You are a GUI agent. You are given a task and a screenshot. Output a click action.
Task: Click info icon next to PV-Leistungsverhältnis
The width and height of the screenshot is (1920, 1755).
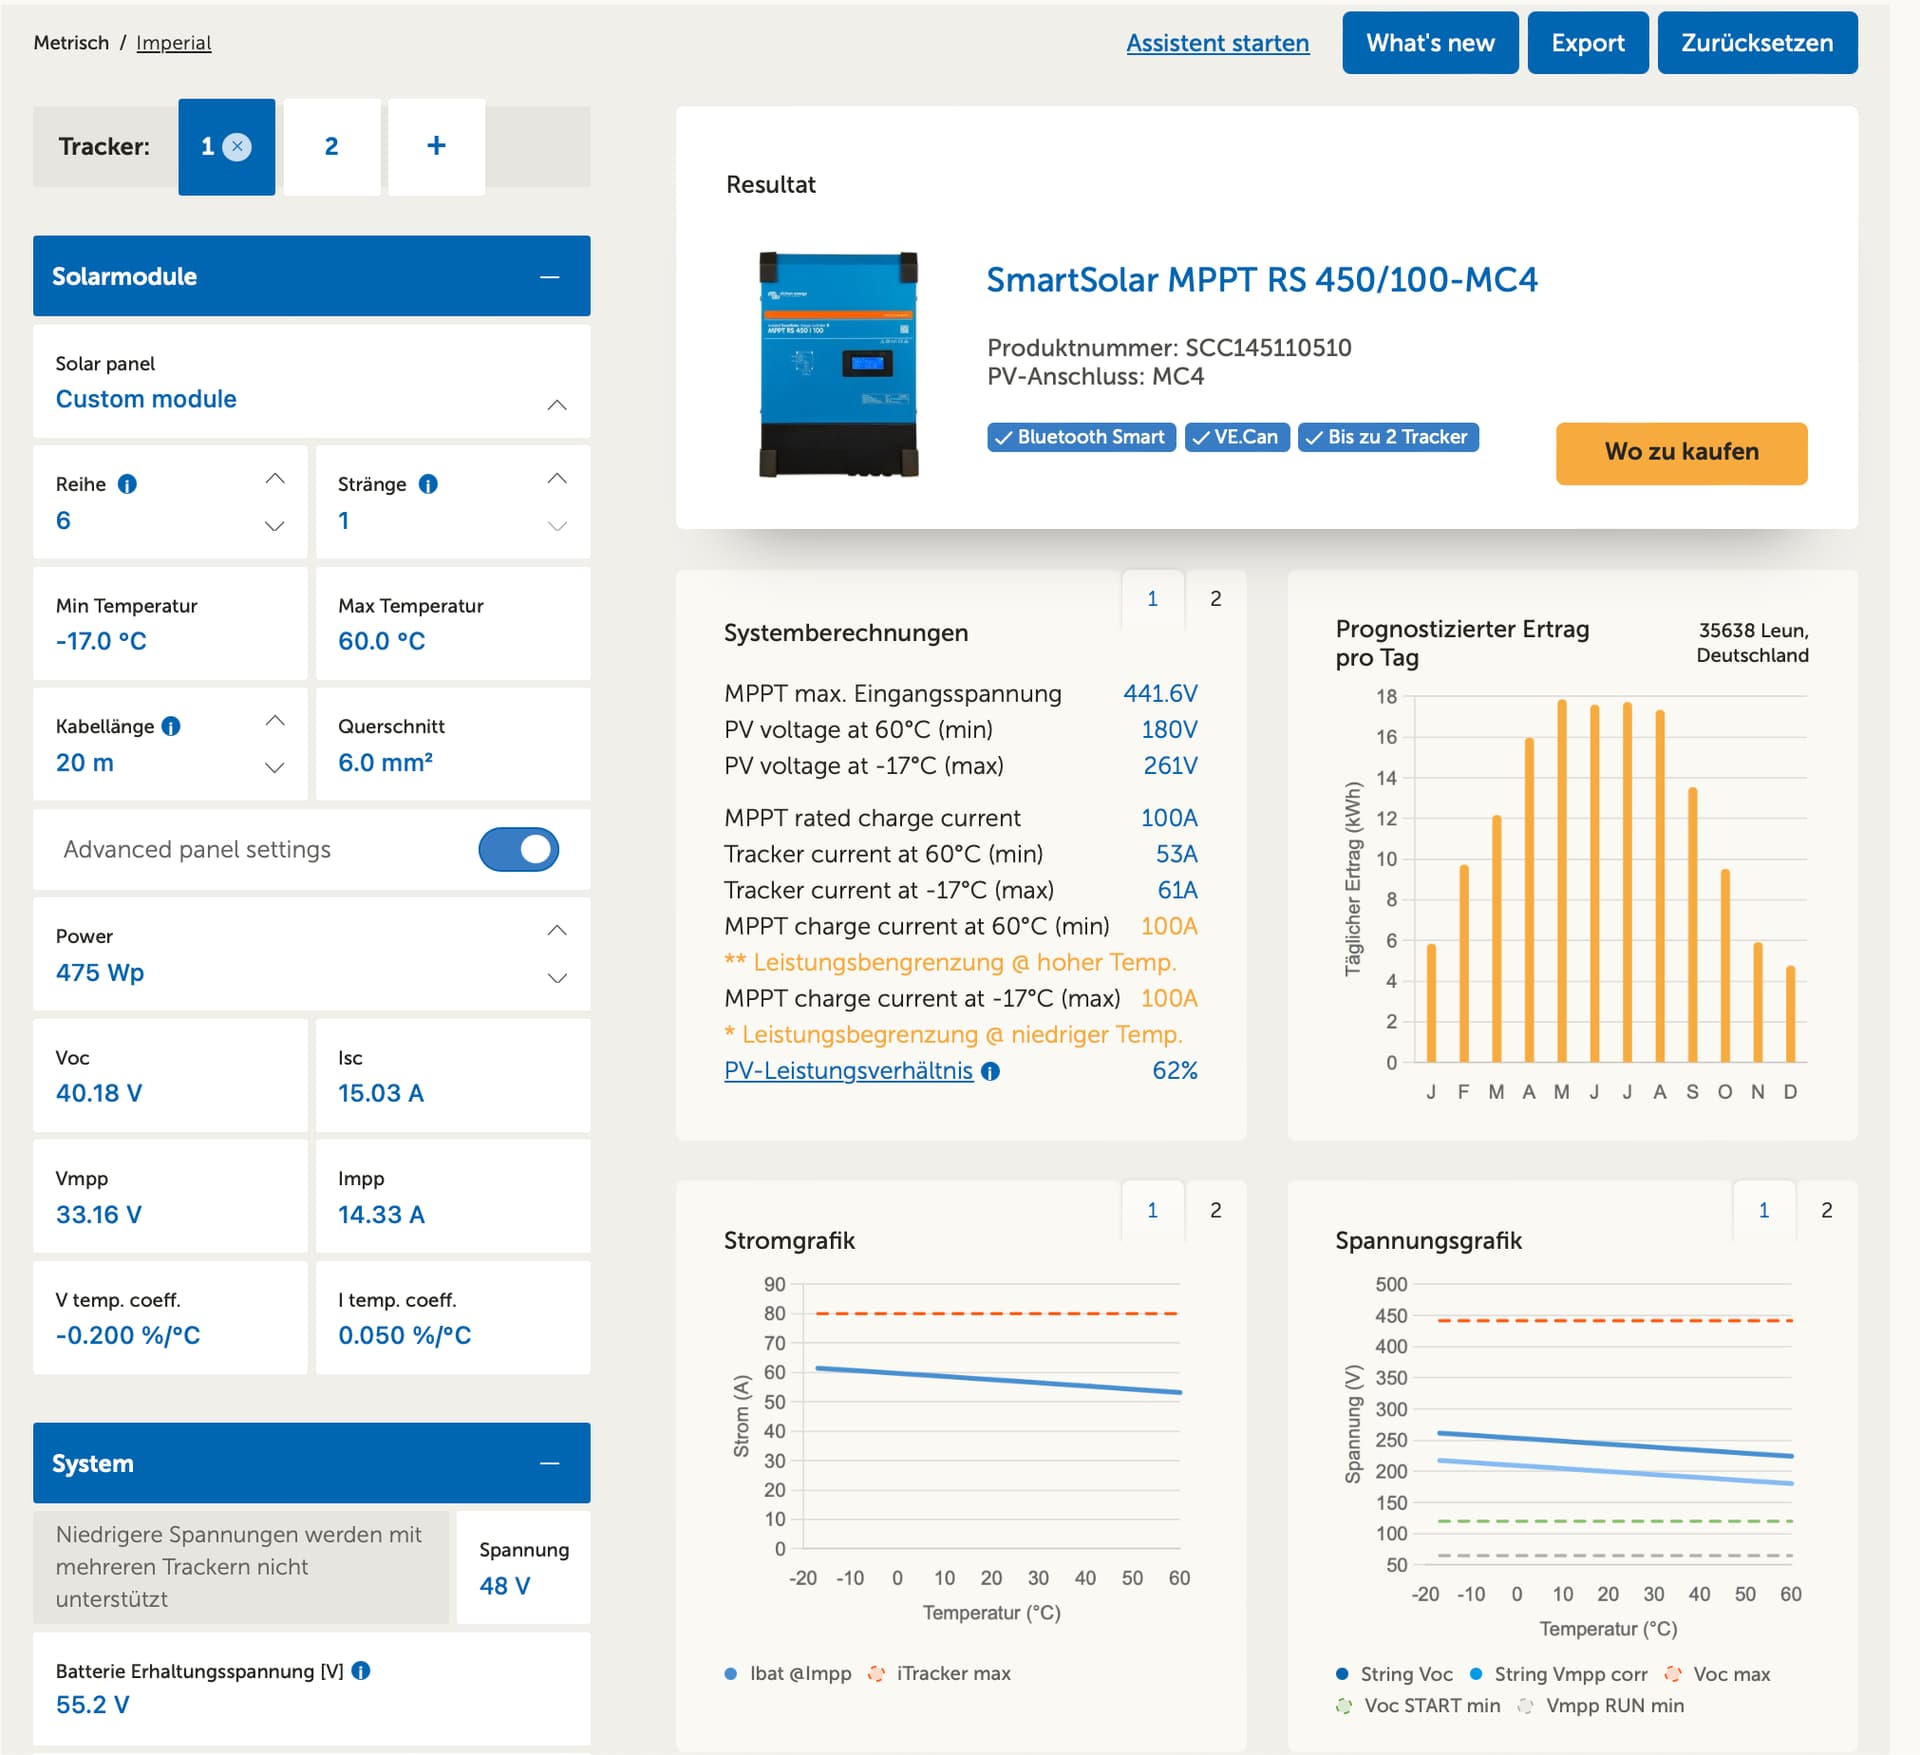(990, 1071)
